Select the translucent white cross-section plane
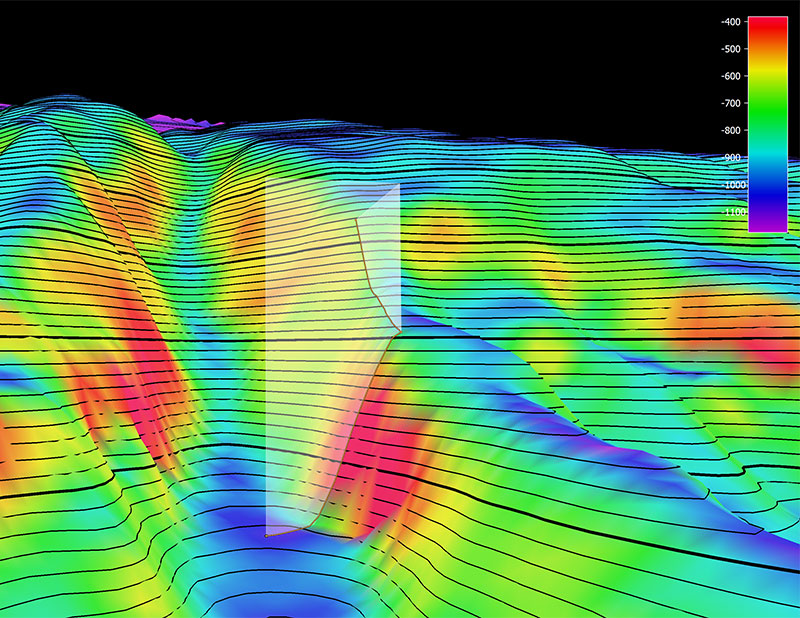The height and width of the screenshot is (618, 800). 333,357
